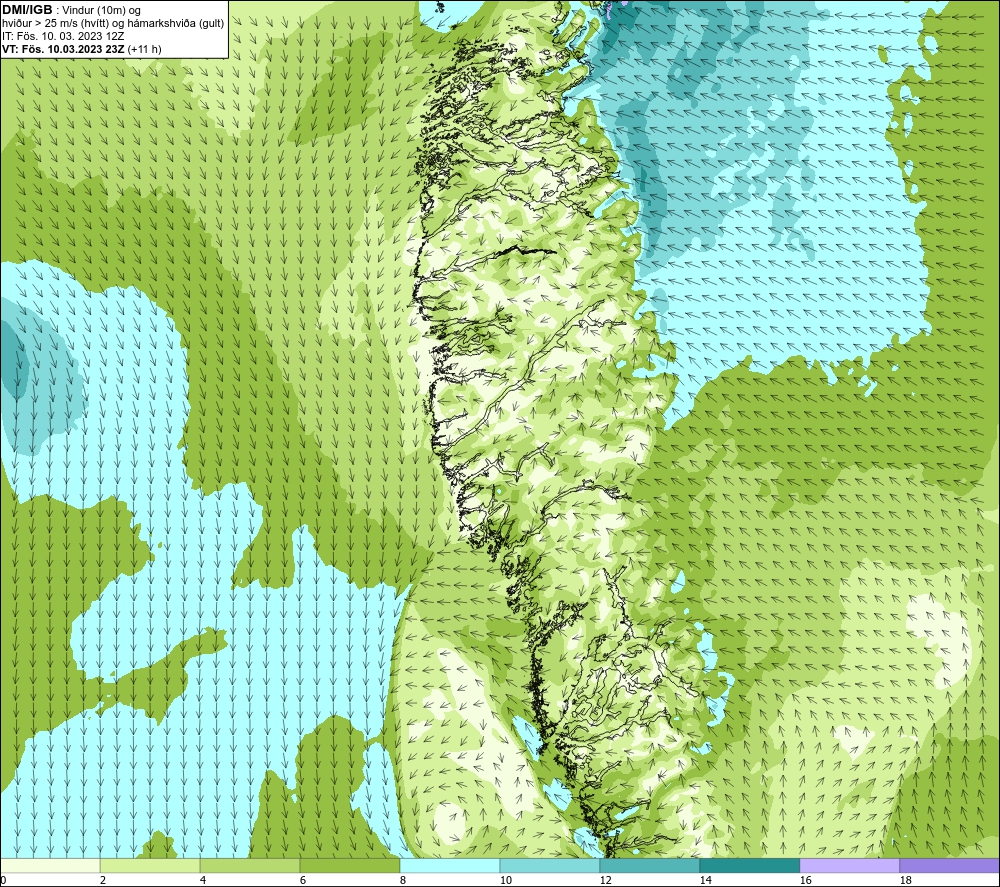
Task: Click the legend scale label '12'
Action: 606,881
